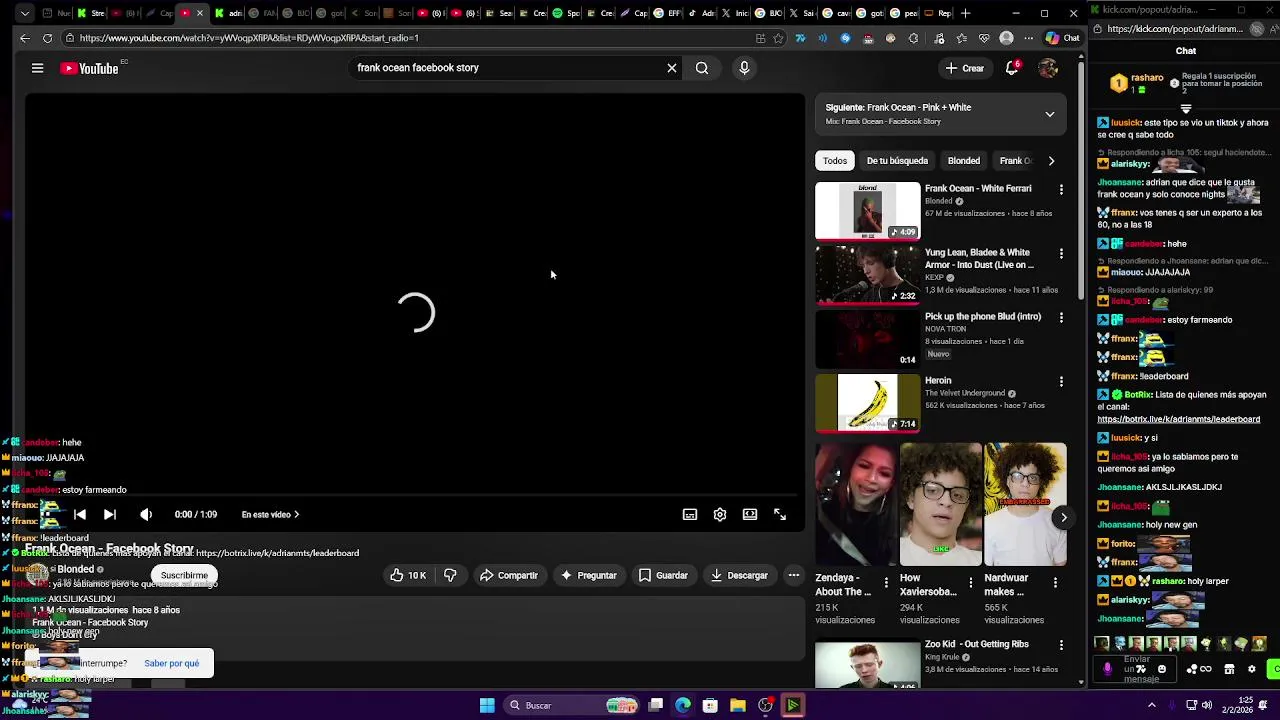Open the player settings gear
Screen dimensions: 1280x720
click(x=720, y=514)
